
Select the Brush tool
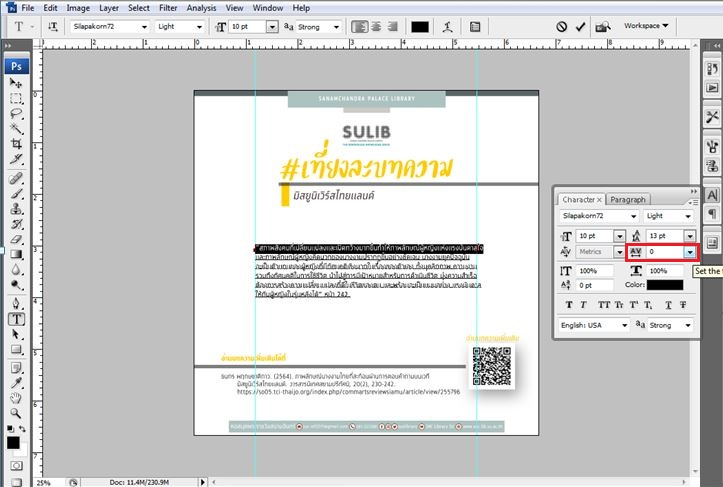(x=16, y=193)
